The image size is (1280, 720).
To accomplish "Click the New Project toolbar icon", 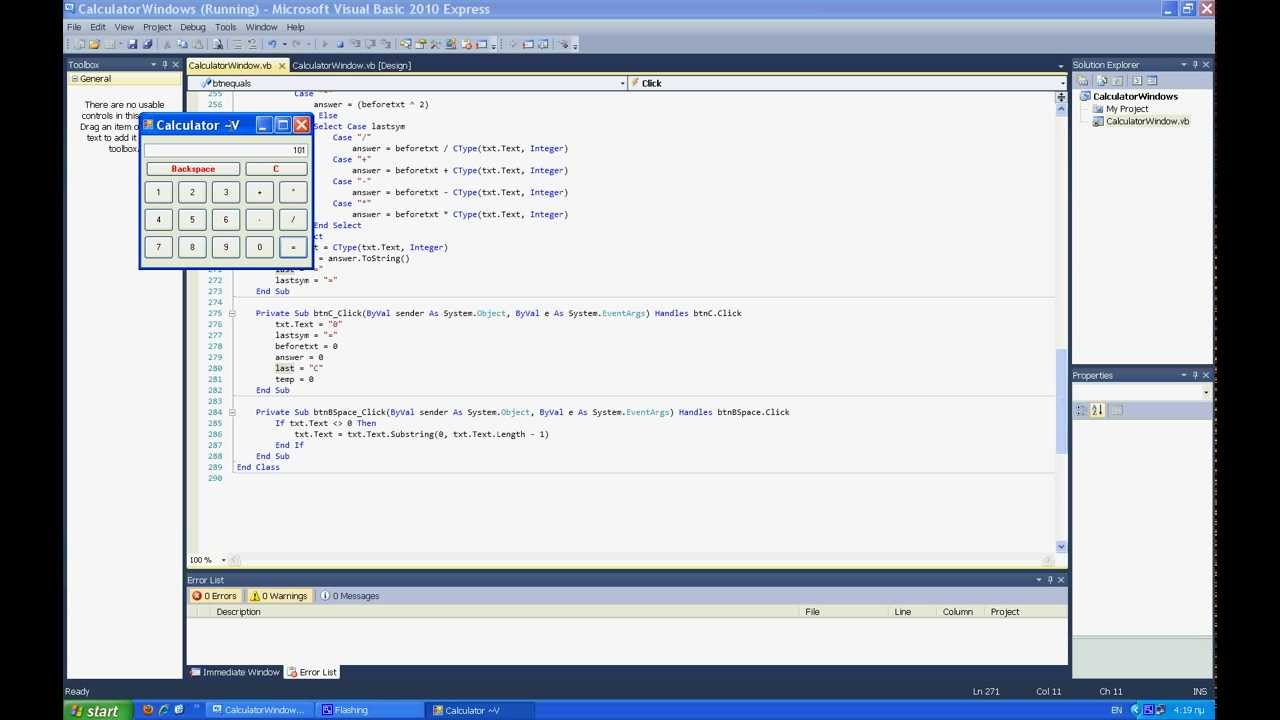I will pyautogui.click(x=79, y=44).
